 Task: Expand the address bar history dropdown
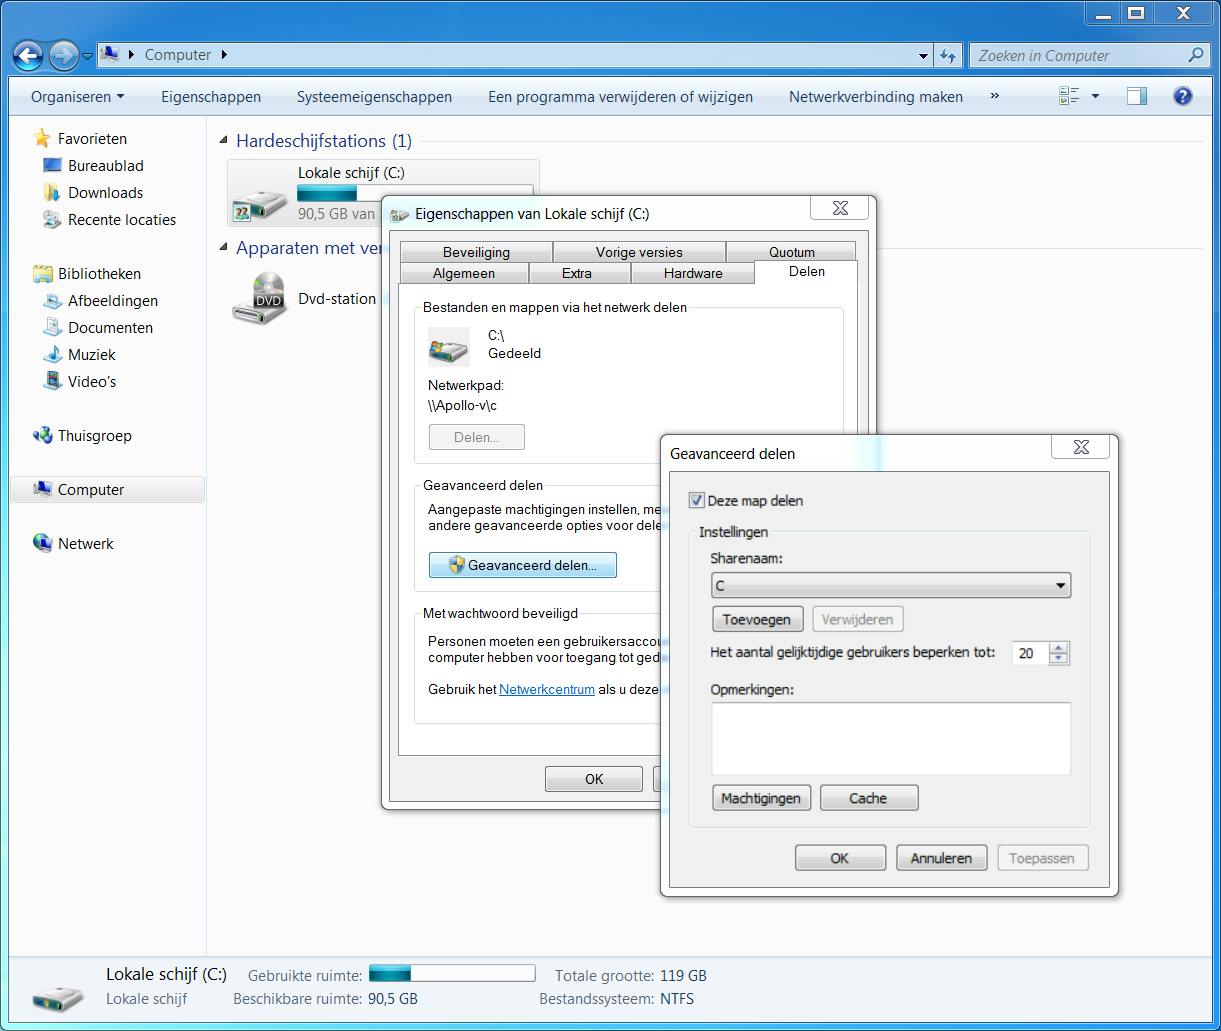tap(924, 56)
